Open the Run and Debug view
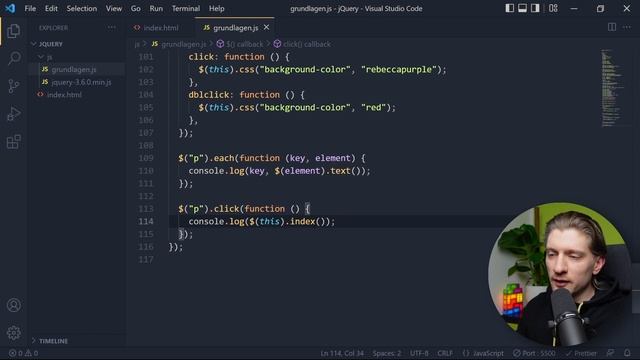The height and width of the screenshot is (360, 640). click(13, 114)
